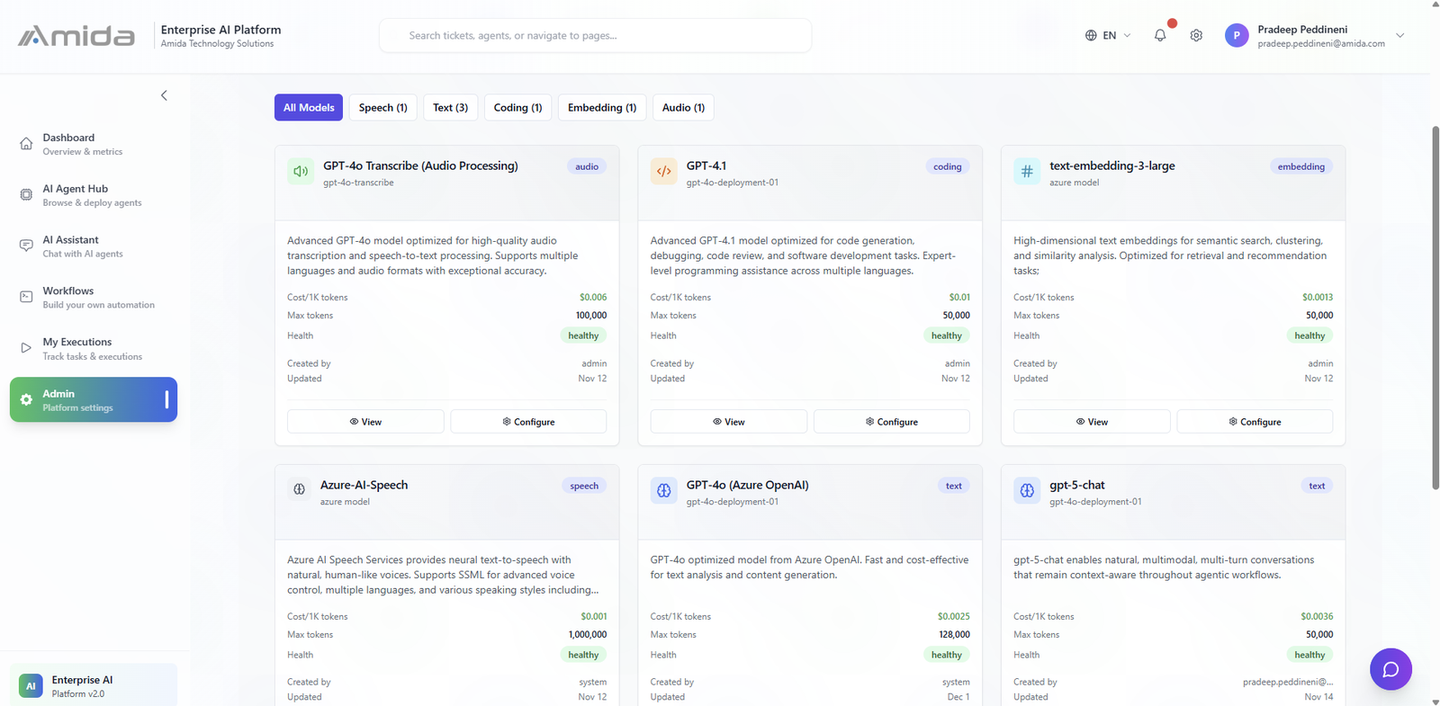
Task: Configure the GPT-4o Transcribe model
Action: [529, 421]
